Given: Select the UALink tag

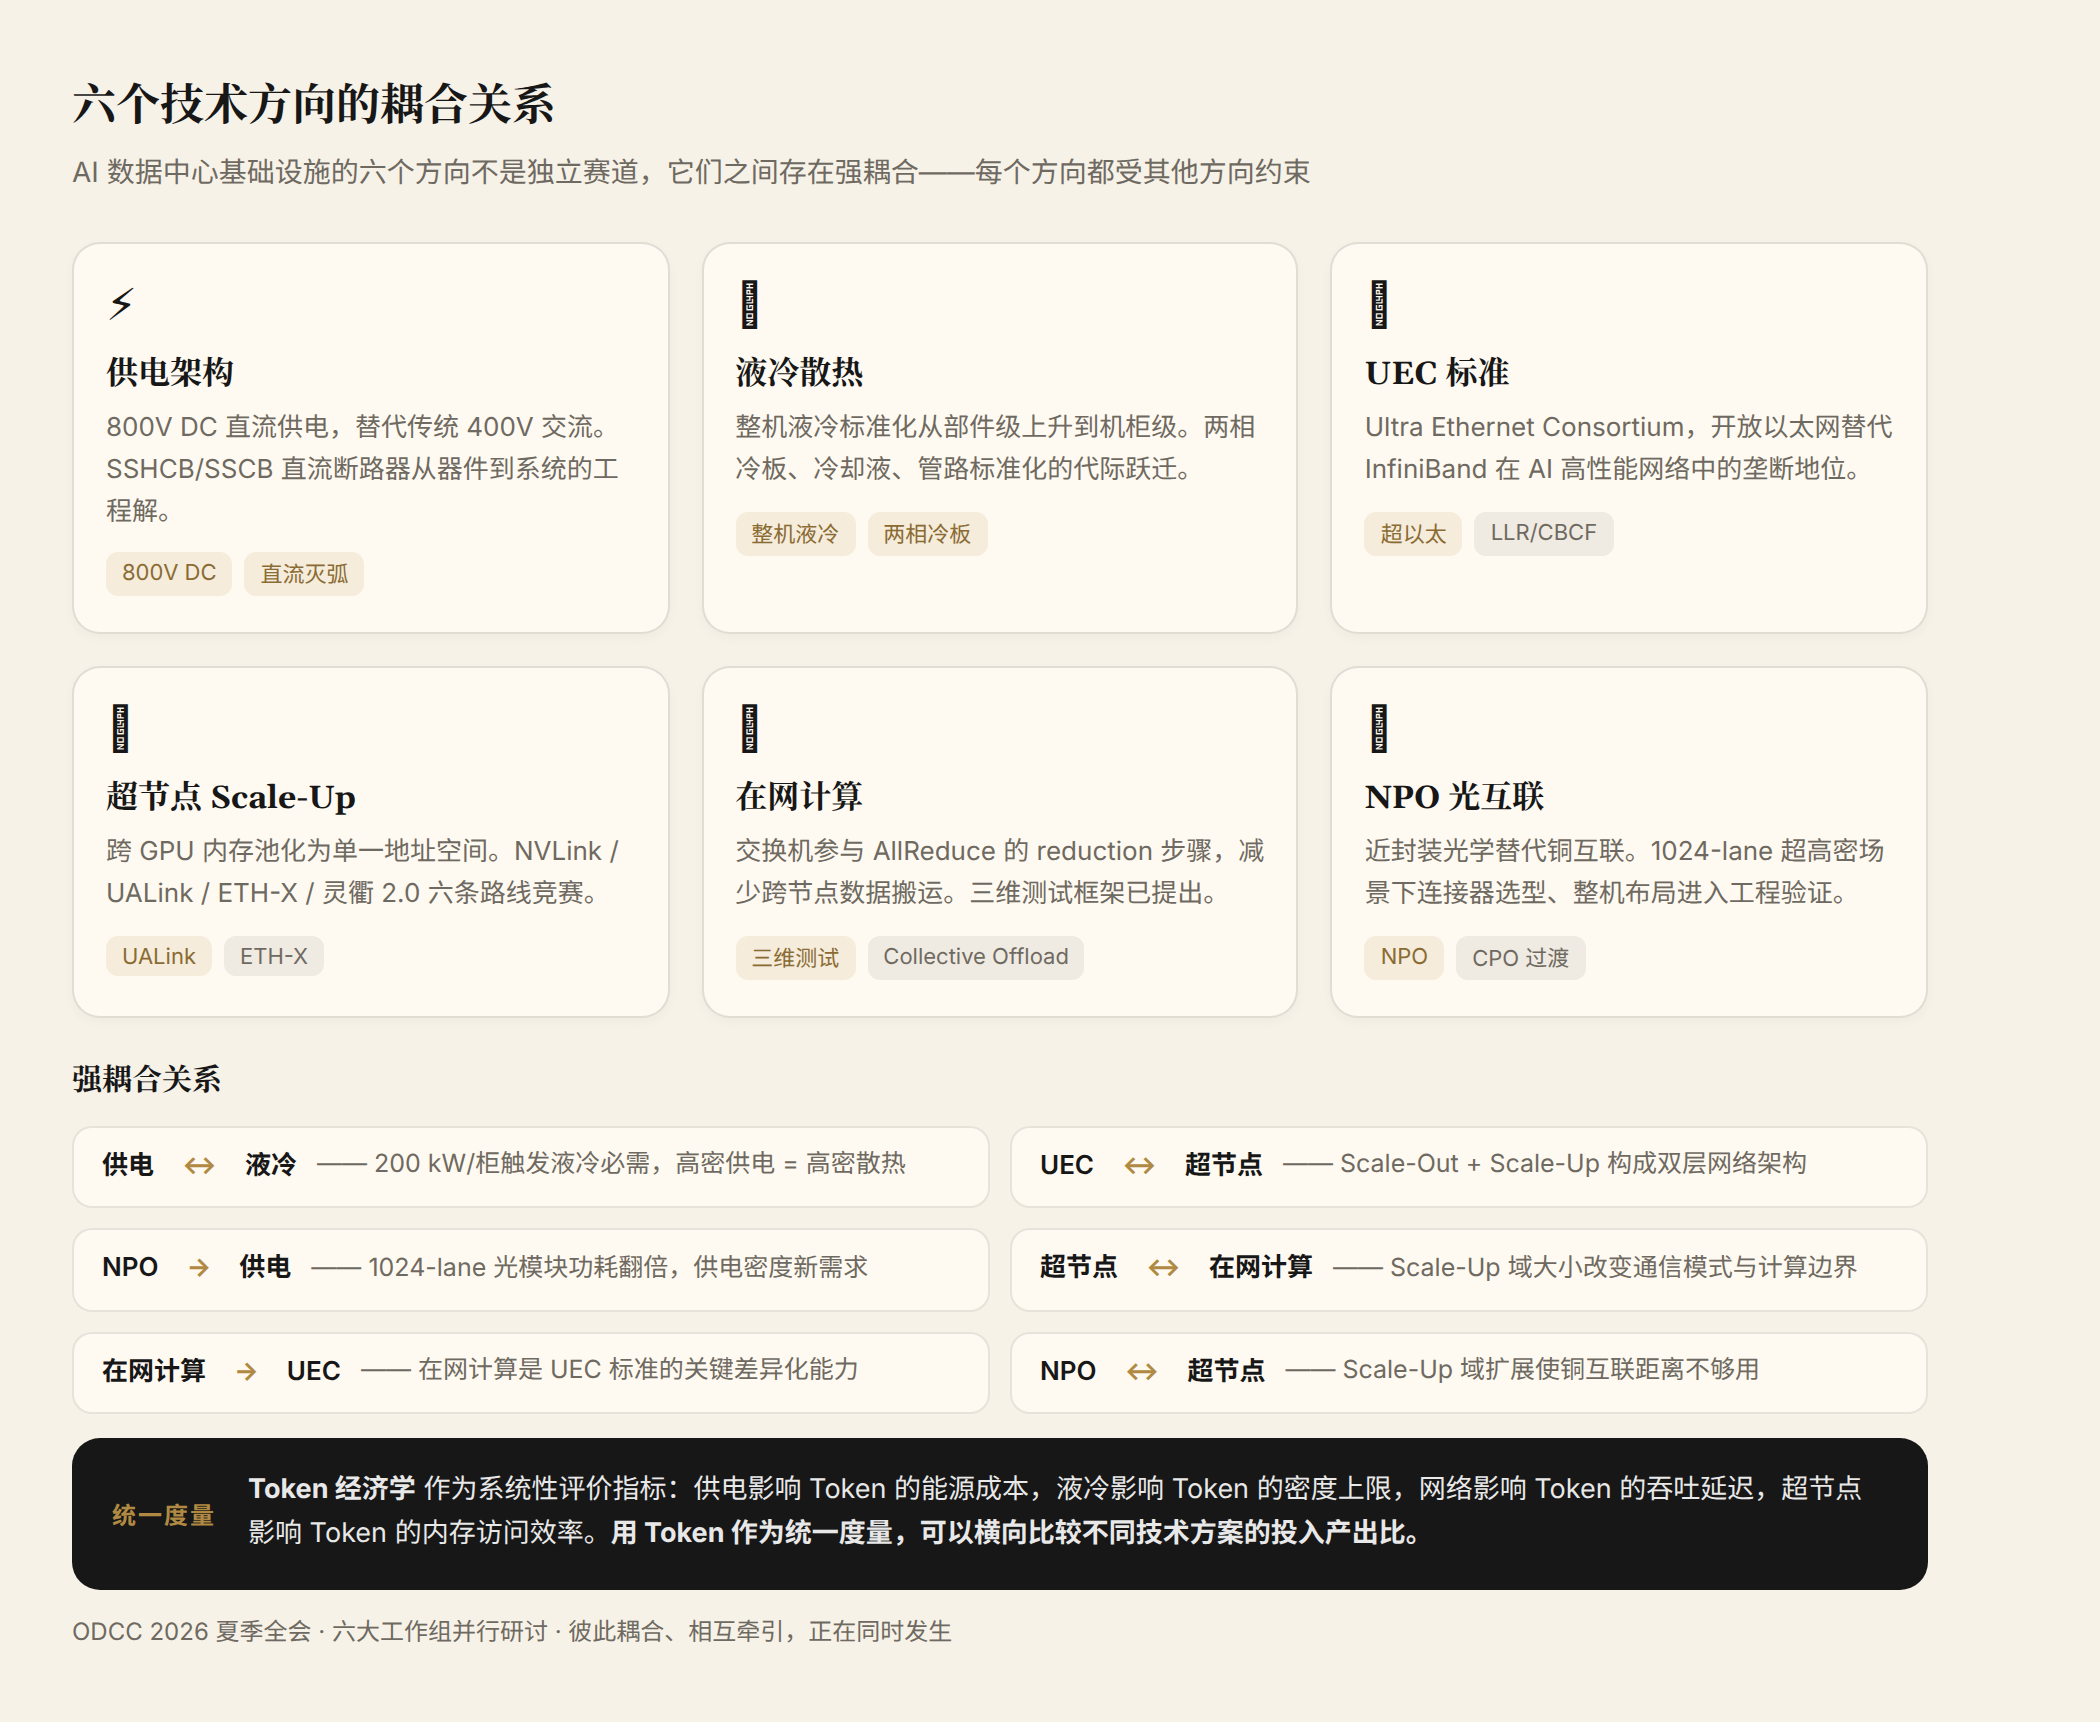Looking at the screenshot, I should [x=159, y=957].
